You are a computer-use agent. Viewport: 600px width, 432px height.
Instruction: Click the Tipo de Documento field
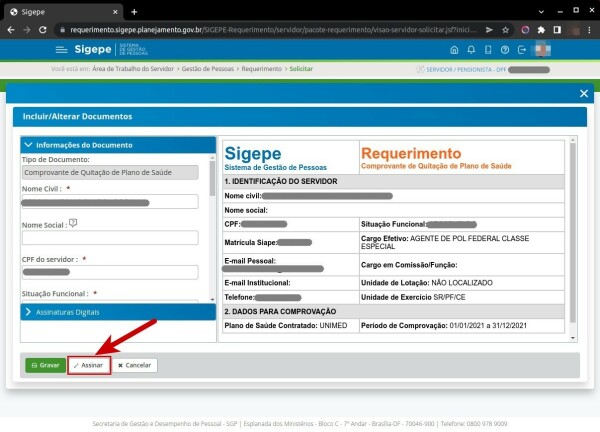coord(110,173)
